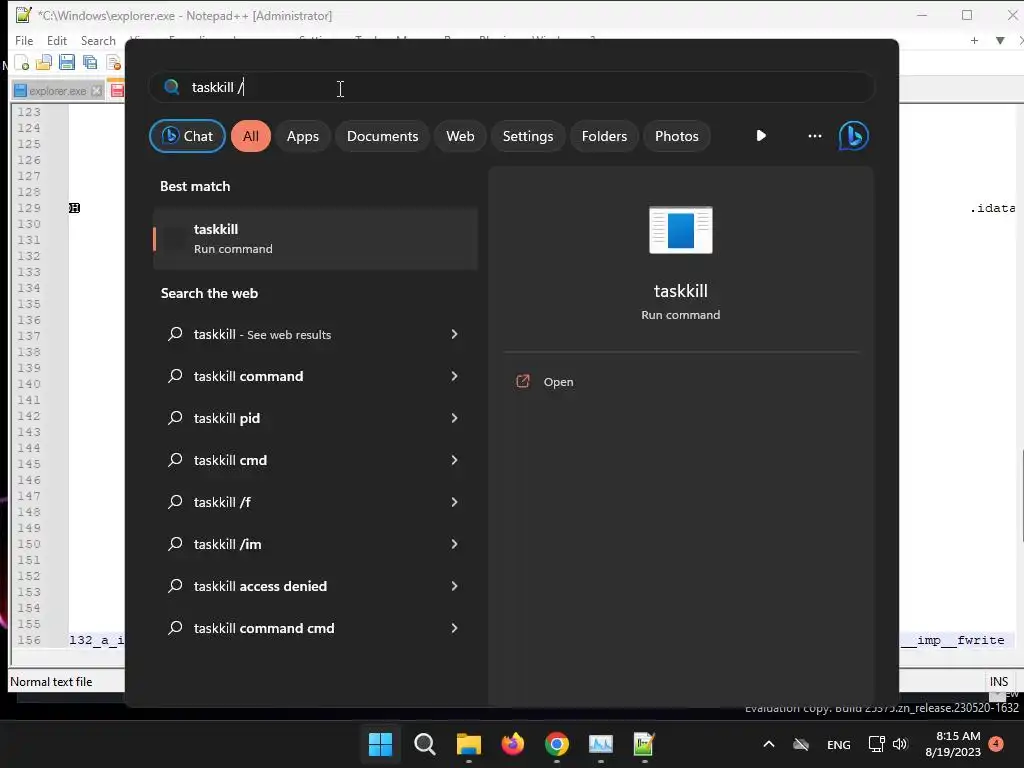This screenshot has height=768, width=1024.
Task: Click the fold marker at line 129
Action: (74, 208)
